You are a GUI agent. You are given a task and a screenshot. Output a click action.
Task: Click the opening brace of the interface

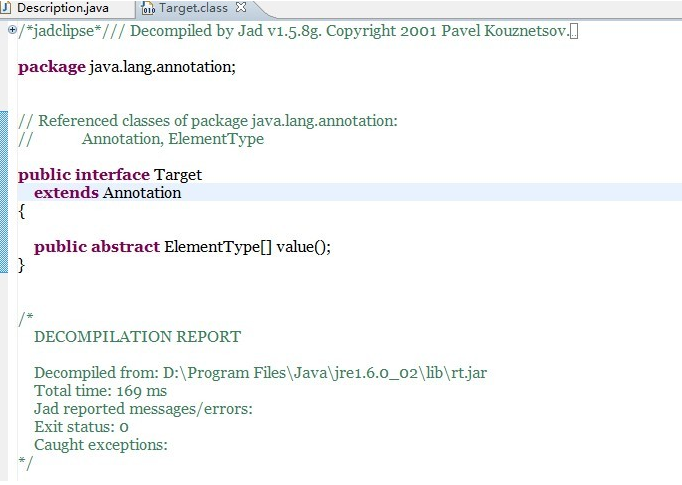(22, 212)
